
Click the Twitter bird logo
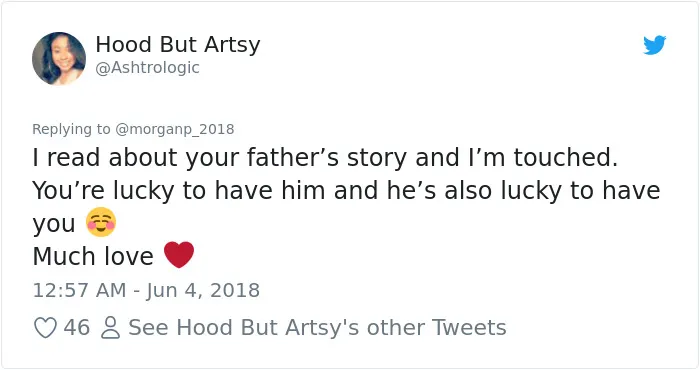(x=654, y=45)
